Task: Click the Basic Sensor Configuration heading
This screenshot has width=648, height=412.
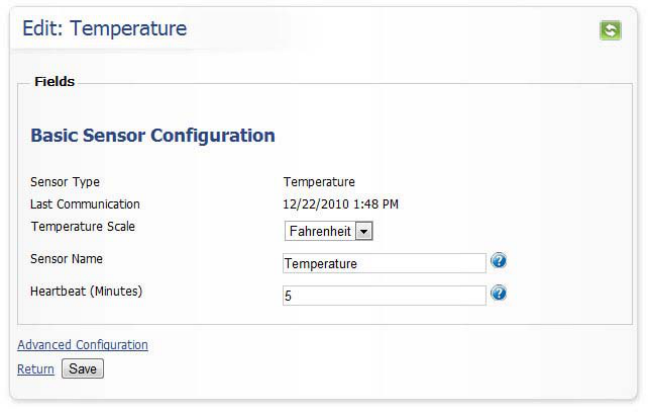Action: (x=153, y=135)
